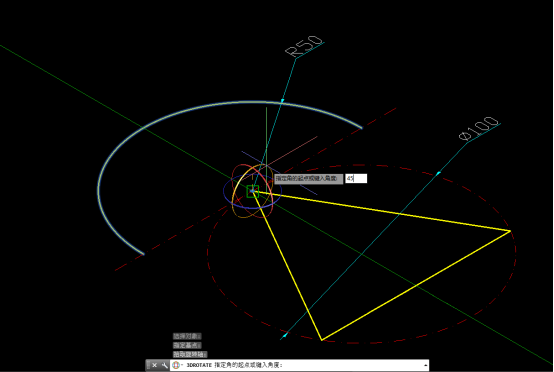Close the command line window with X
The width and height of the screenshot is (554, 372).
coord(155,365)
